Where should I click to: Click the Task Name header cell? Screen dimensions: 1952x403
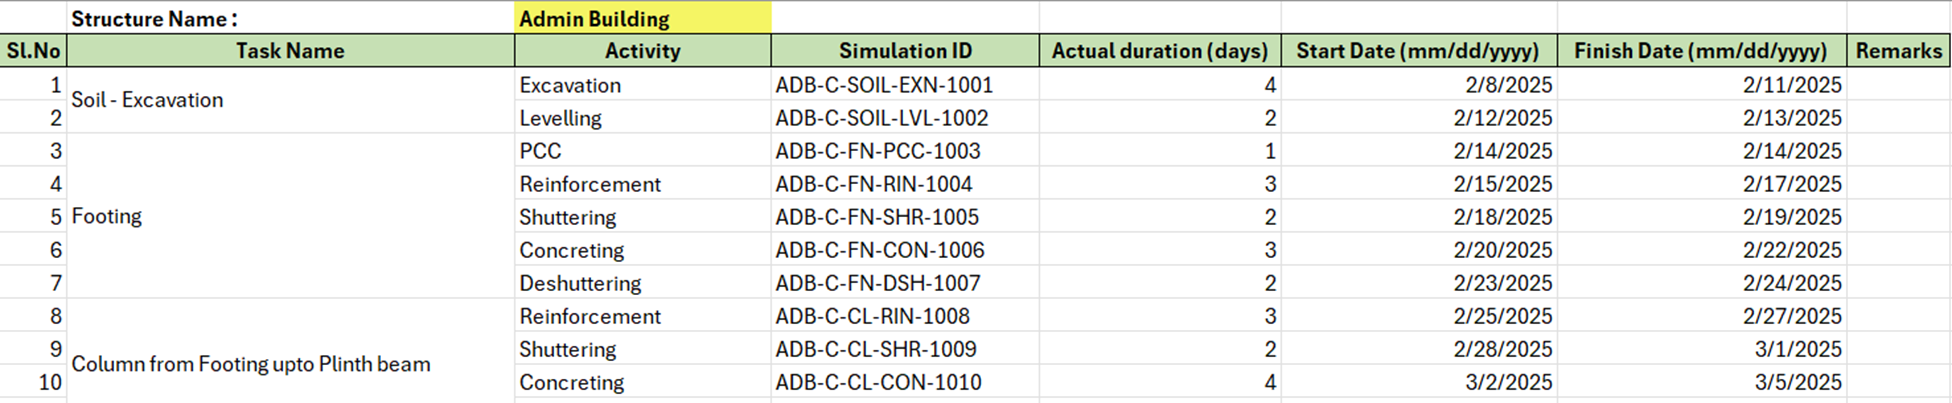[290, 51]
